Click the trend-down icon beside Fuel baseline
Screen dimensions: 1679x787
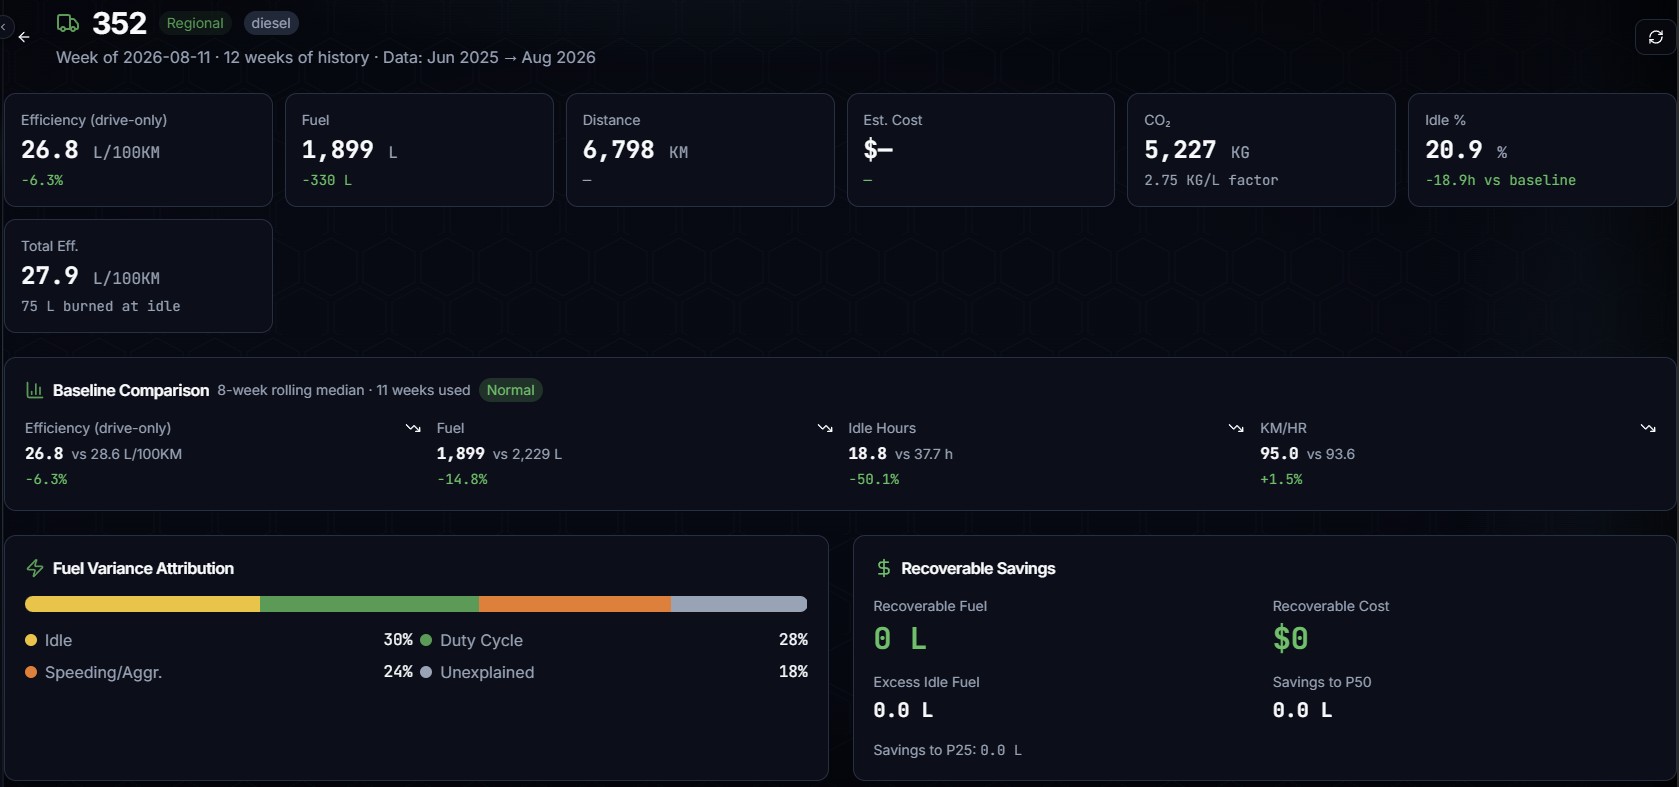click(825, 428)
